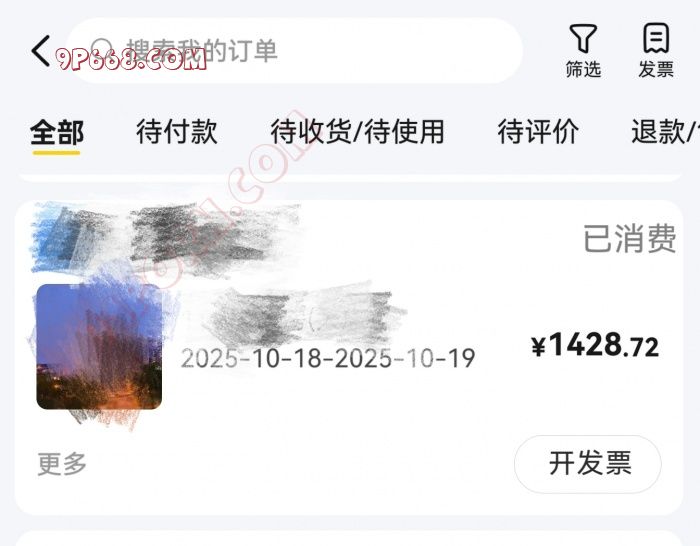
Task: Tap the back arrow icon
Action: click(x=41, y=51)
